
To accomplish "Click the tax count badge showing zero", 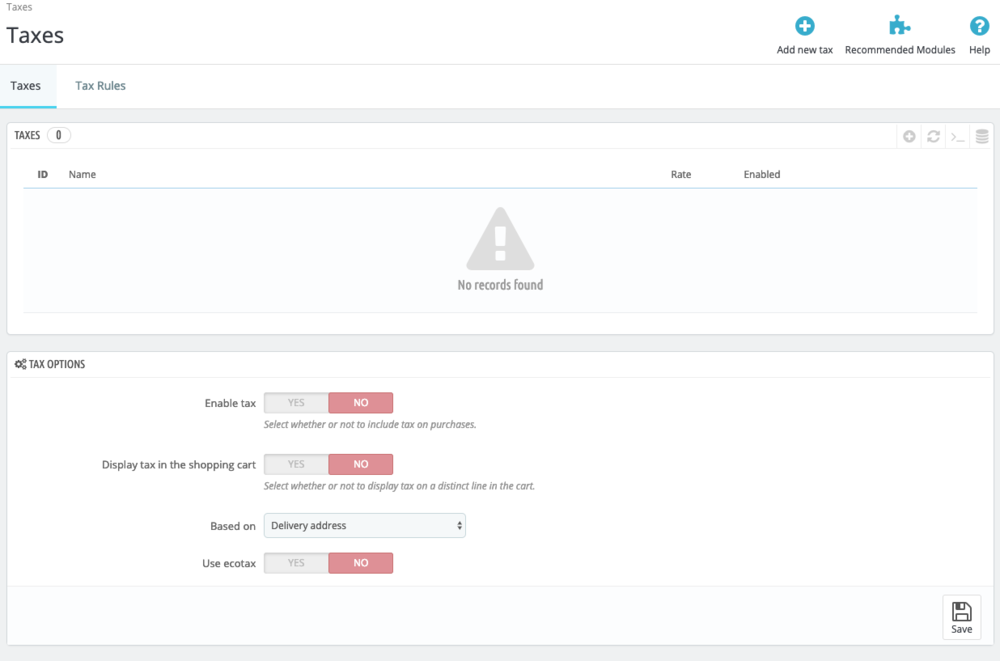I will pyautogui.click(x=58, y=135).
